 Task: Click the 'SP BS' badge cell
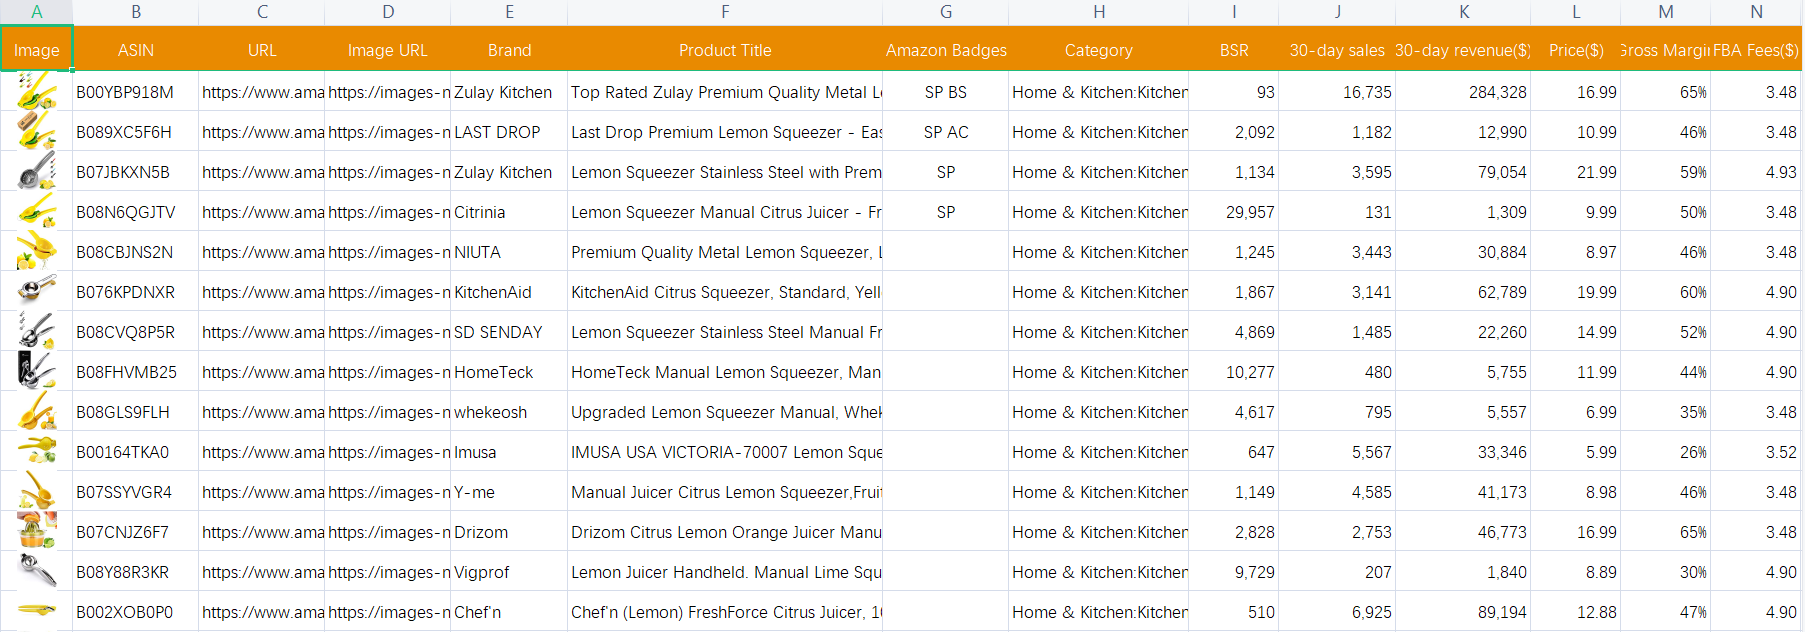945,92
